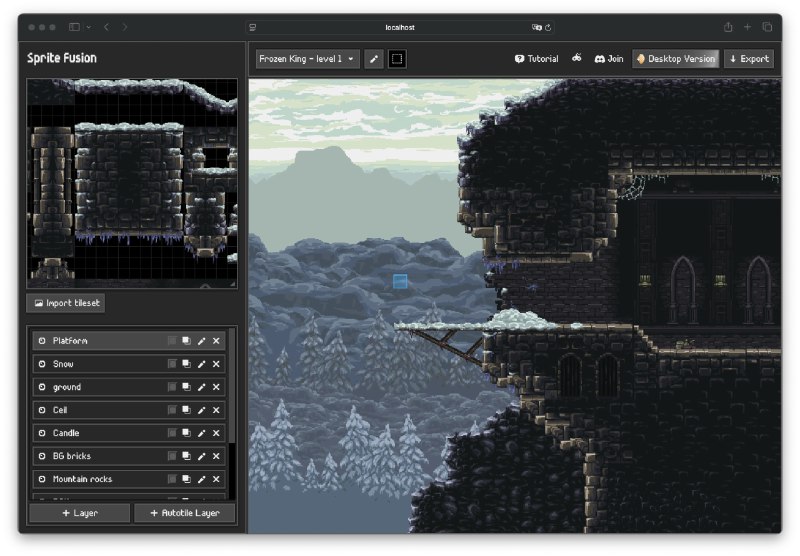
Task: Open the Frozen King - level 1 dropdown
Action: coord(307,59)
